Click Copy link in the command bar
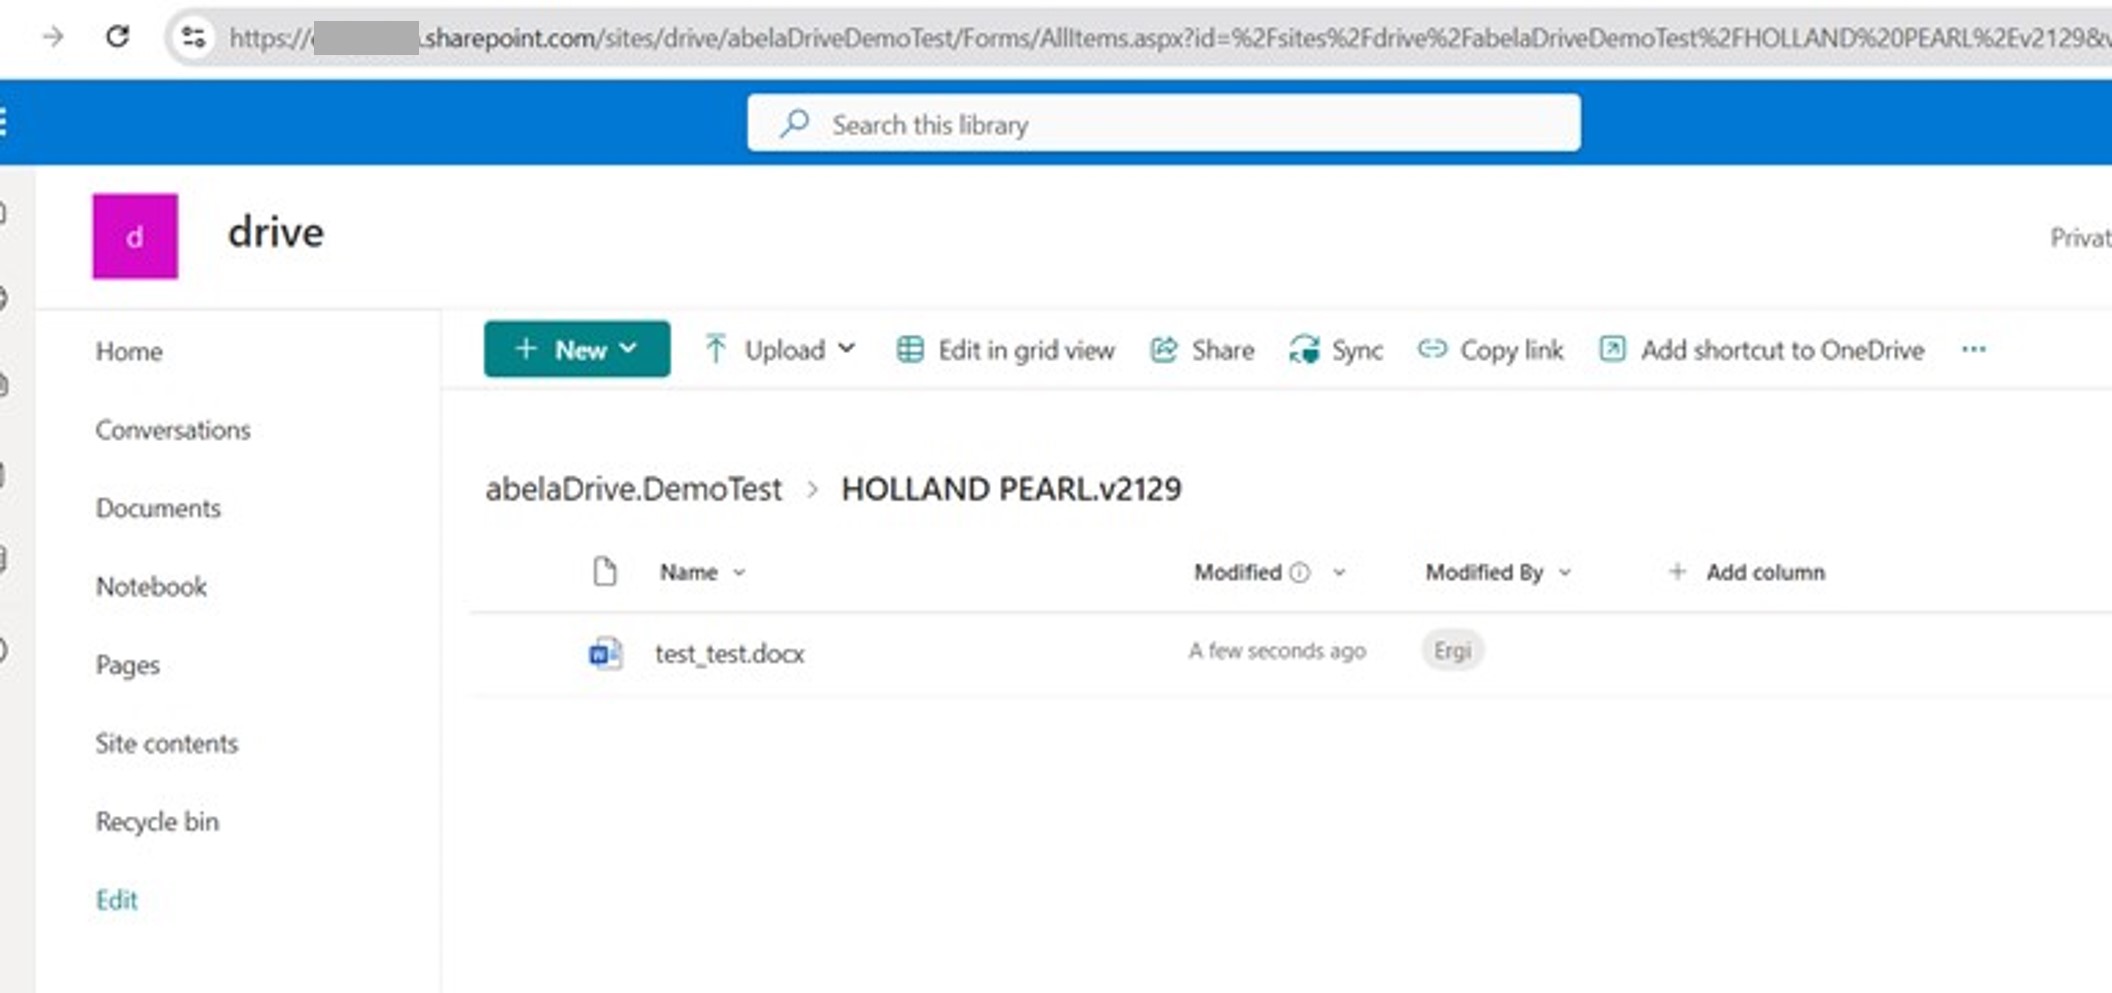 [1490, 350]
